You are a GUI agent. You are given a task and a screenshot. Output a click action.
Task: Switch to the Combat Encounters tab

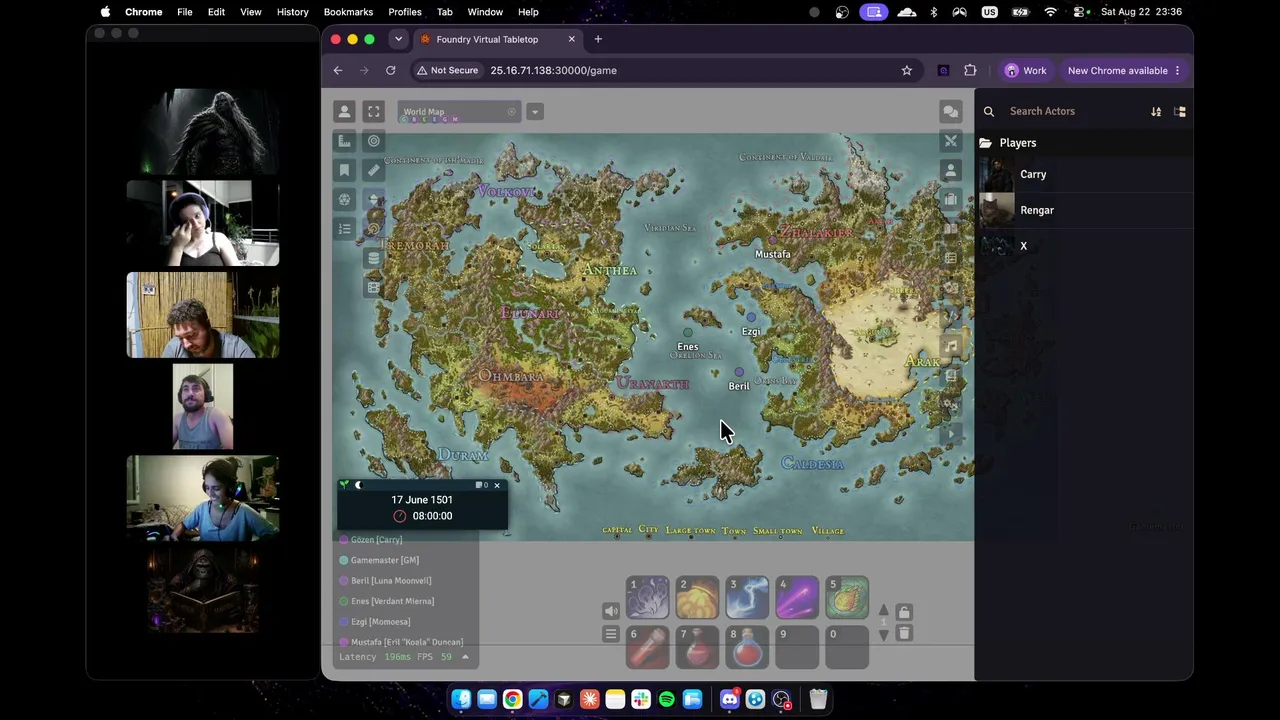click(x=951, y=141)
